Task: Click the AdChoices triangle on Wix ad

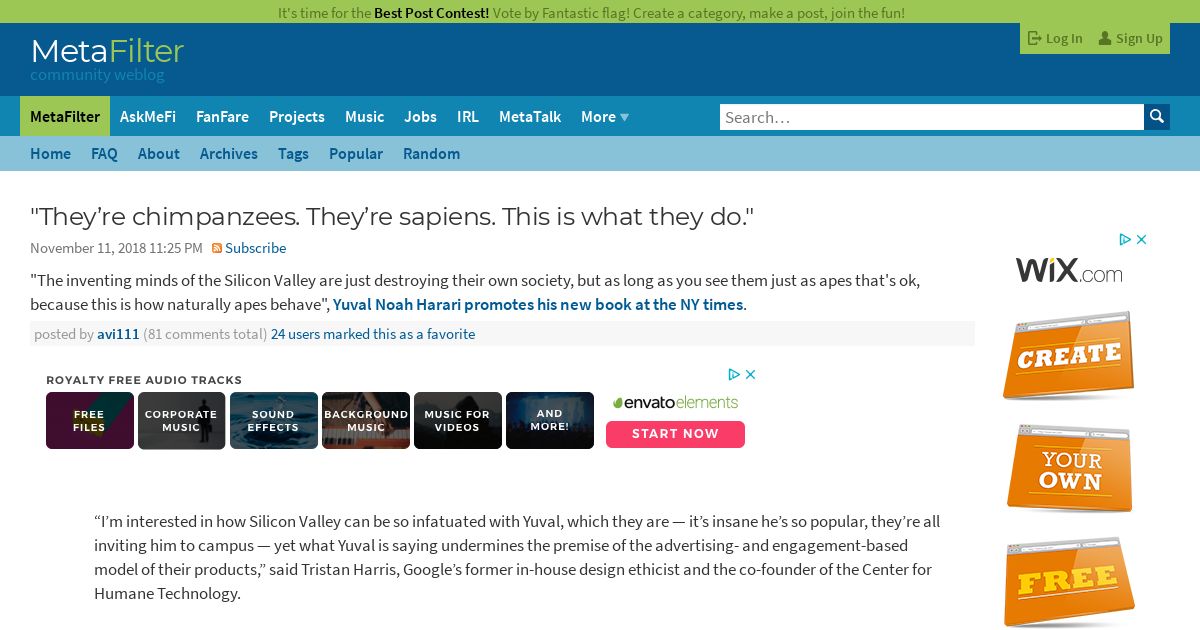Action: coord(1125,239)
